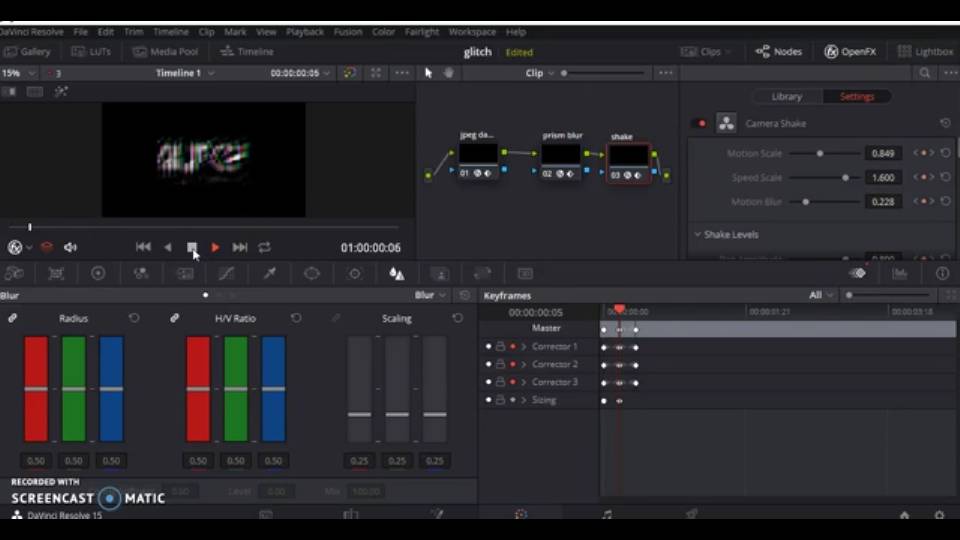
Task: Lock the Corrector 1 keyframe track
Action: (500, 347)
